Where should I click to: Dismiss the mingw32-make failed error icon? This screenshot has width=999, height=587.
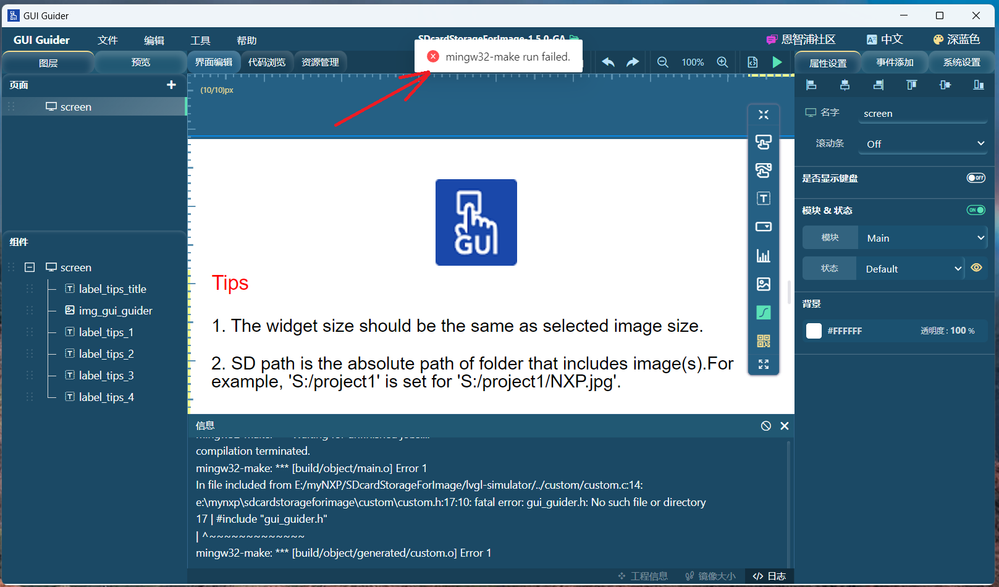433,57
